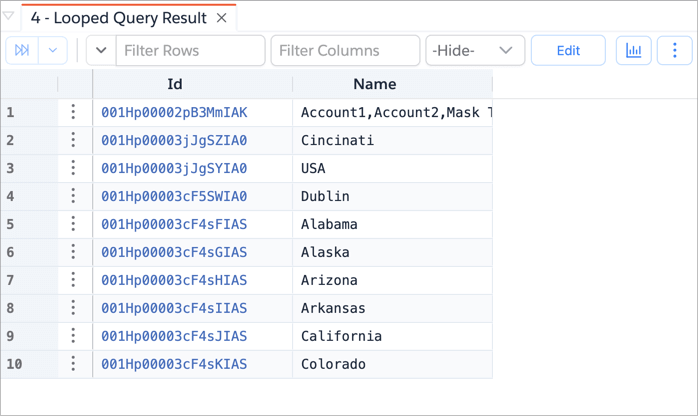Open the -Hide- dropdown
The image size is (698, 416).
coord(475,51)
